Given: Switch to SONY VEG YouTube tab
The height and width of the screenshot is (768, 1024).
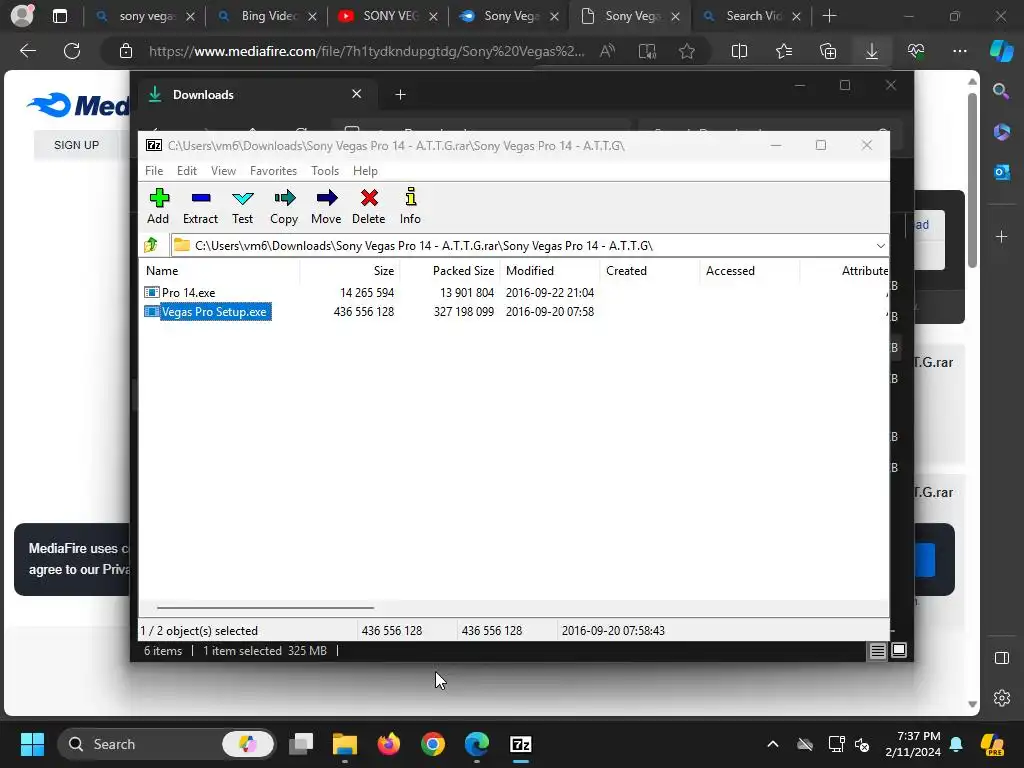Looking at the screenshot, I should (389, 16).
